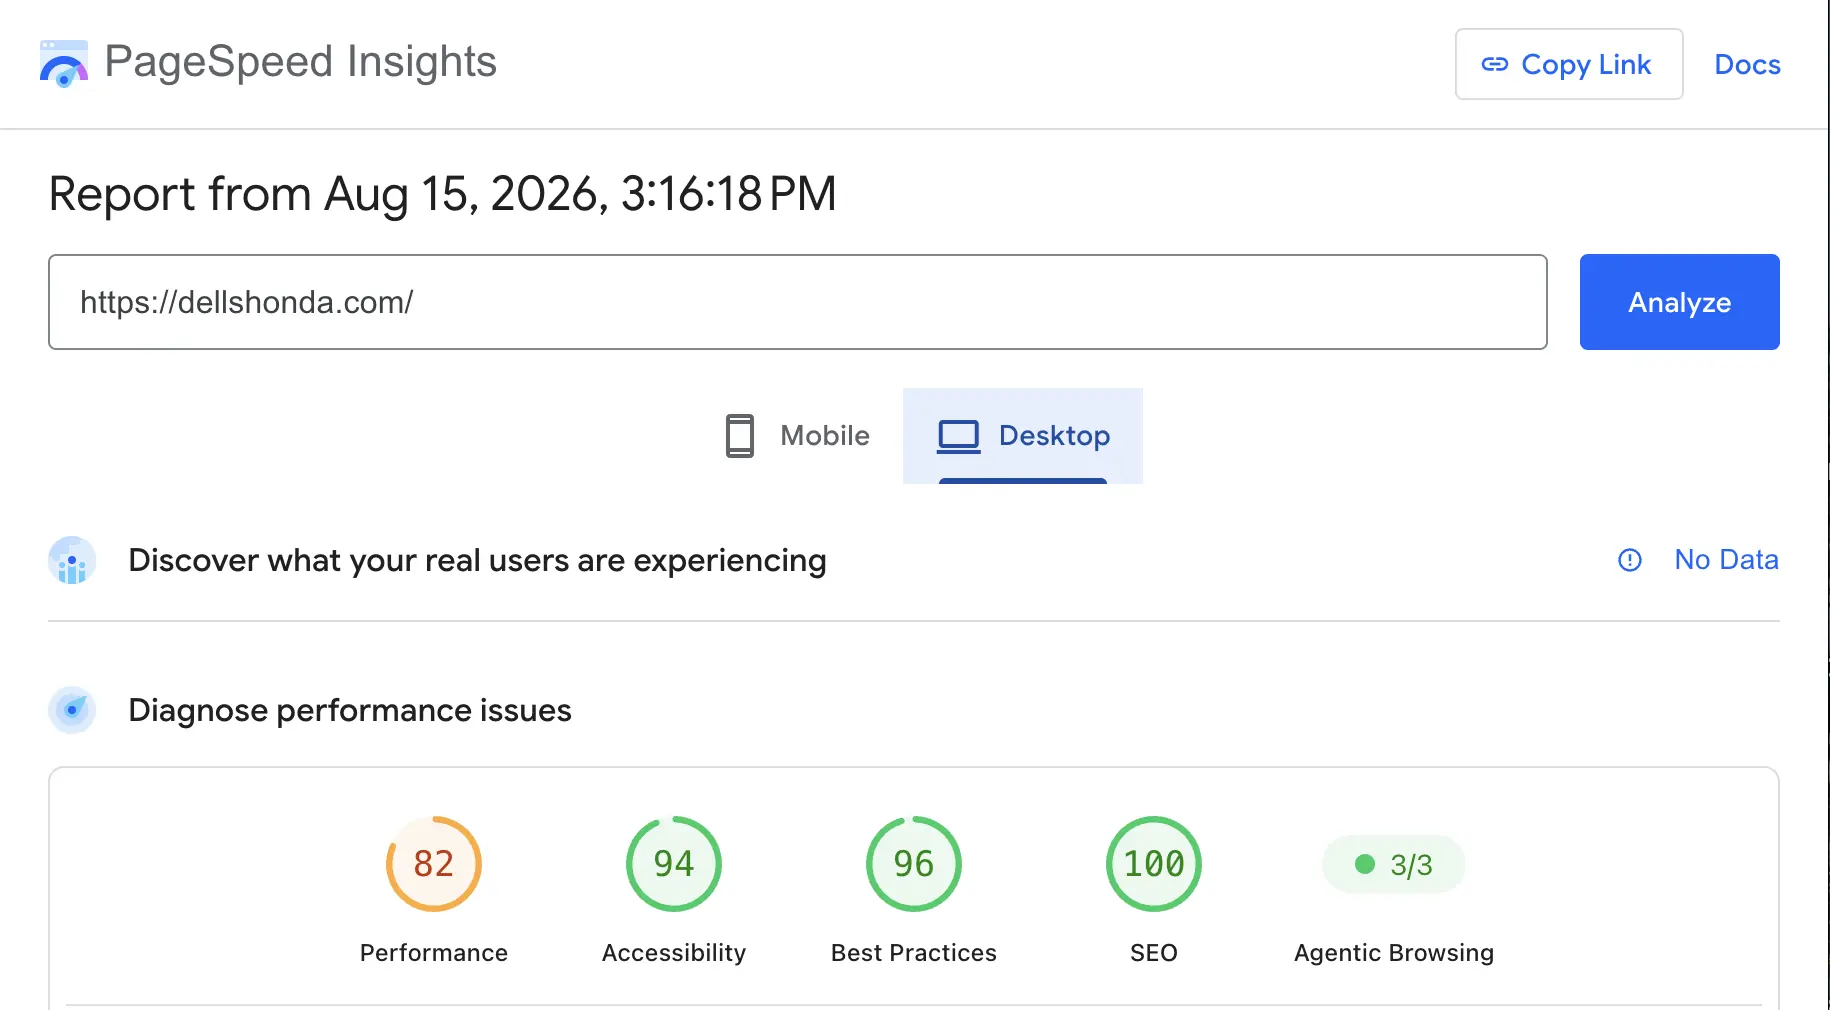1830x1010 pixels.
Task: Click the real users experience icon
Action: 72,560
